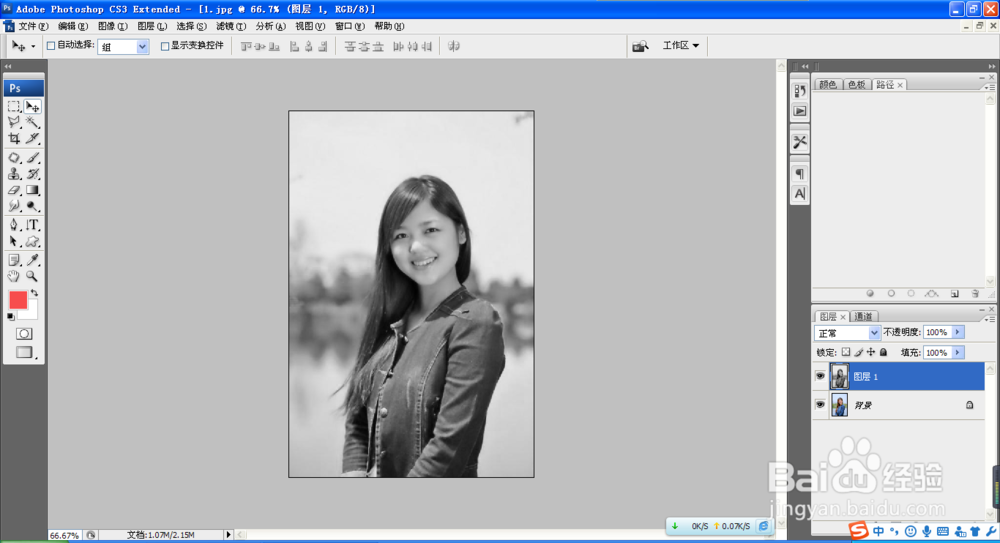Select the Gradient tool
Image resolution: width=1000 pixels, height=543 pixels.
click(33, 190)
